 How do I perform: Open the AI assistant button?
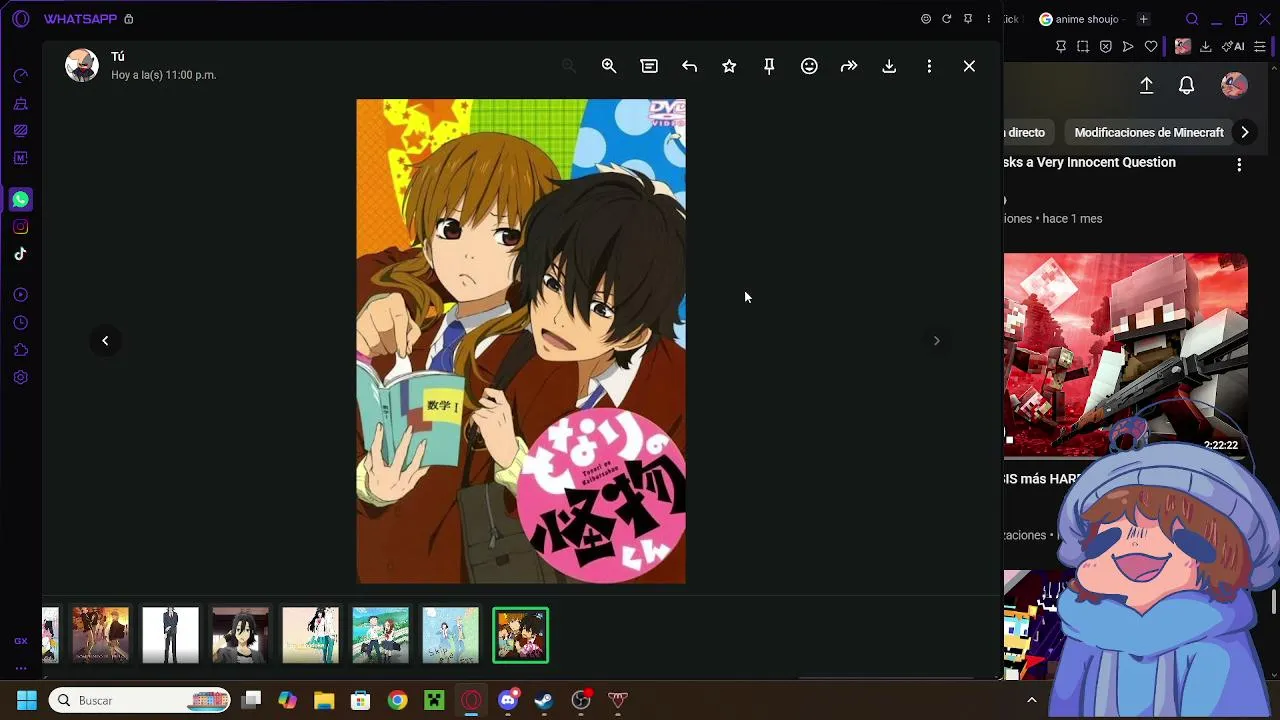[x=1233, y=46]
